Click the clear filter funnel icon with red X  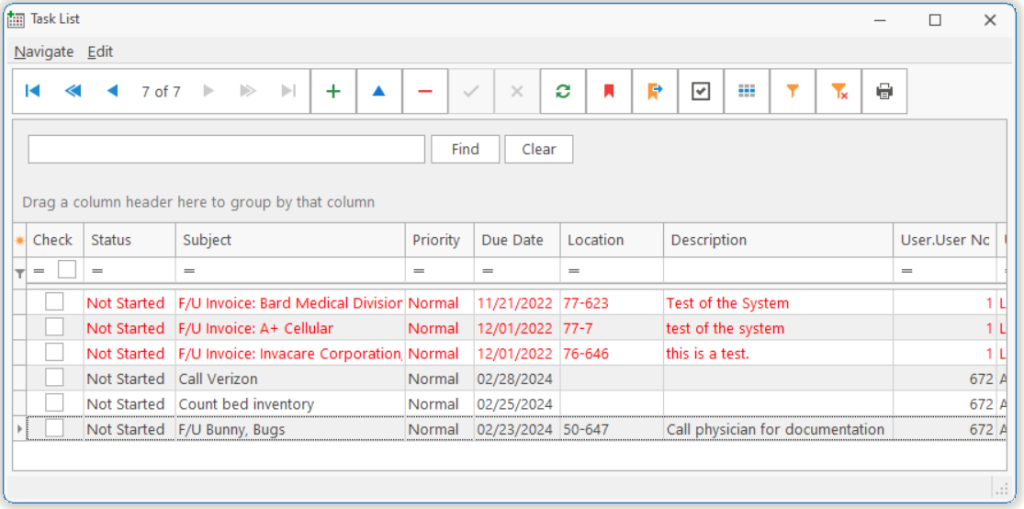coord(839,91)
